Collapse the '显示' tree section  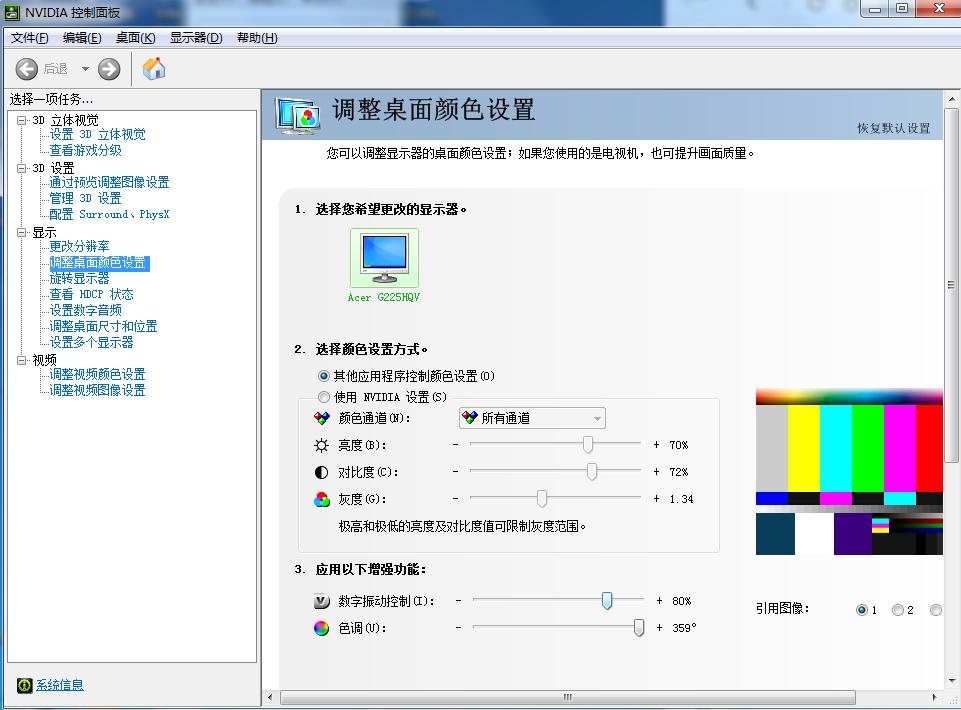pos(21,232)
